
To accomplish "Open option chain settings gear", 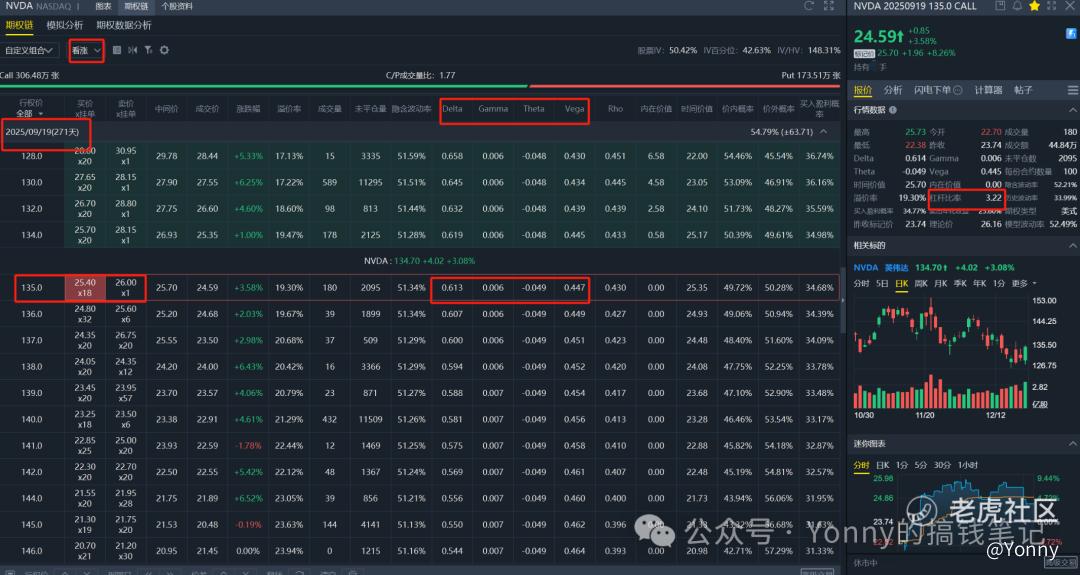I will 164,50.
